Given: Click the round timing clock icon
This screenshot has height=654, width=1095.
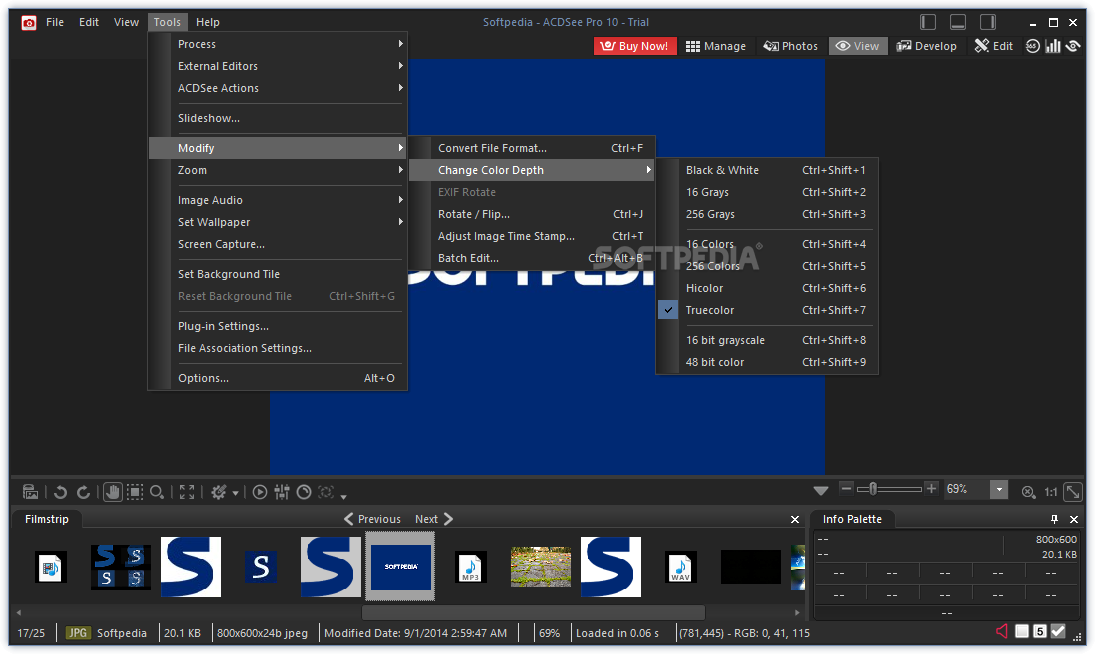Looking at the screenshot, I should coord(304,492).
